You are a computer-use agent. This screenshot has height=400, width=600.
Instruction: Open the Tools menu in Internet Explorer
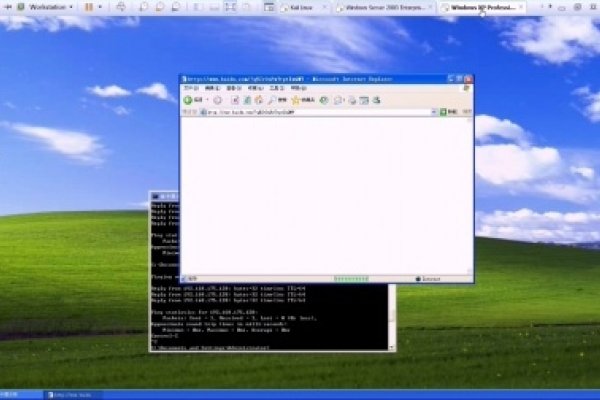tap(277, 88)
